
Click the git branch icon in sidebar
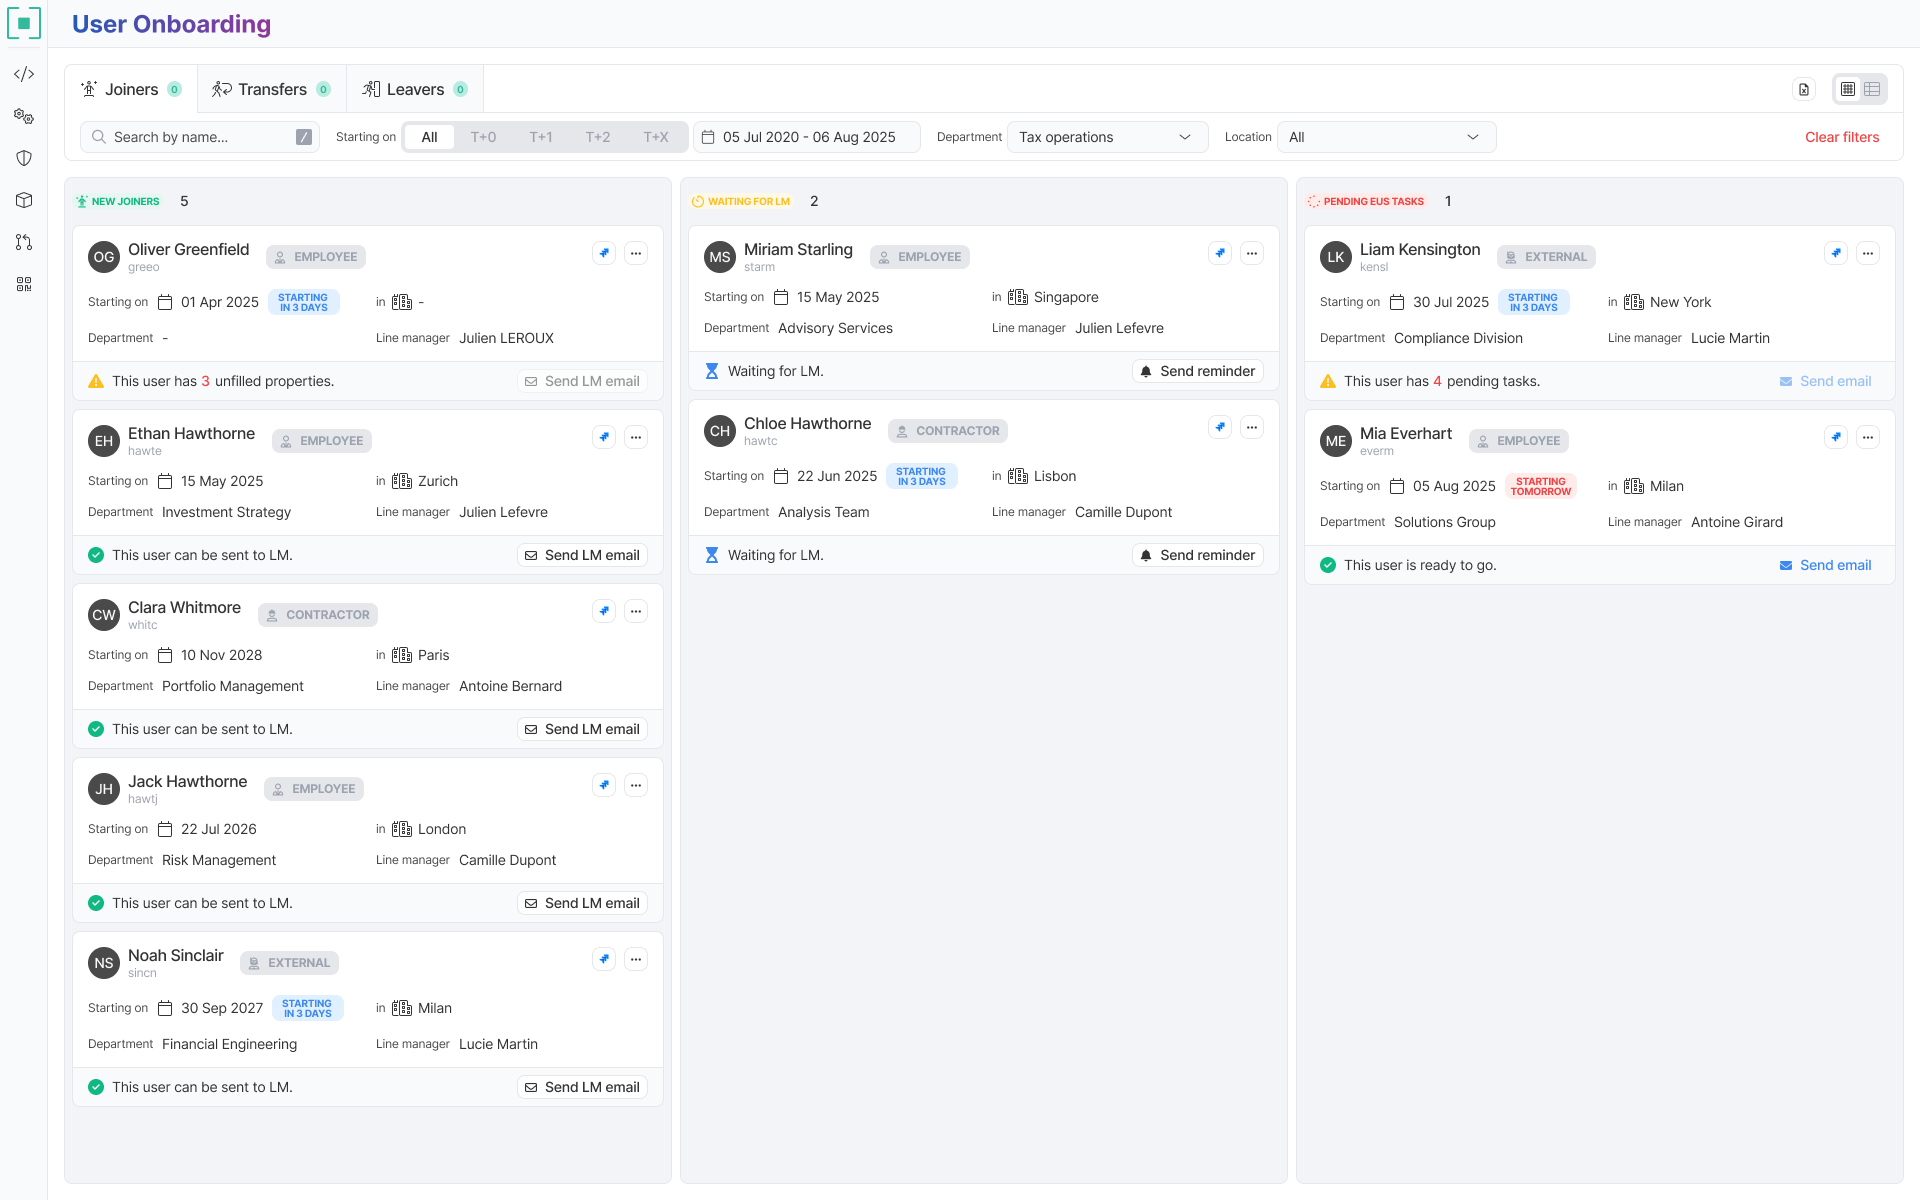24,242
